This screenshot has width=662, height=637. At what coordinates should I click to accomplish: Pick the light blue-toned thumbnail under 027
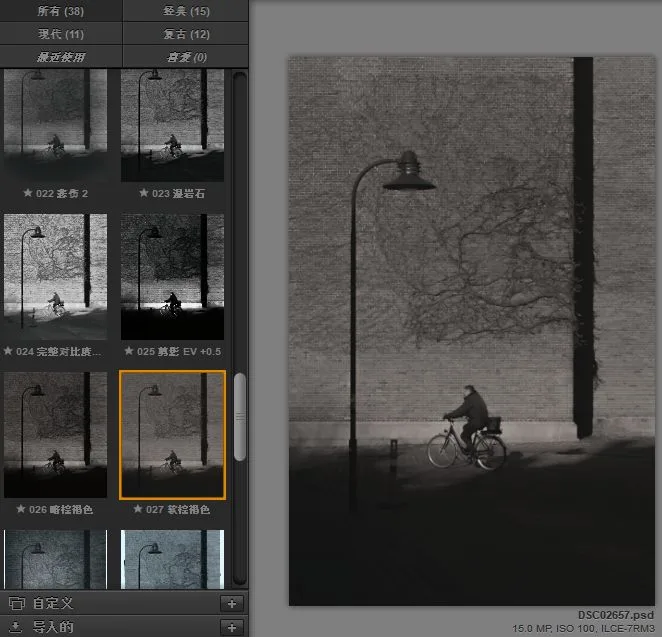click(x=172, y=559)
